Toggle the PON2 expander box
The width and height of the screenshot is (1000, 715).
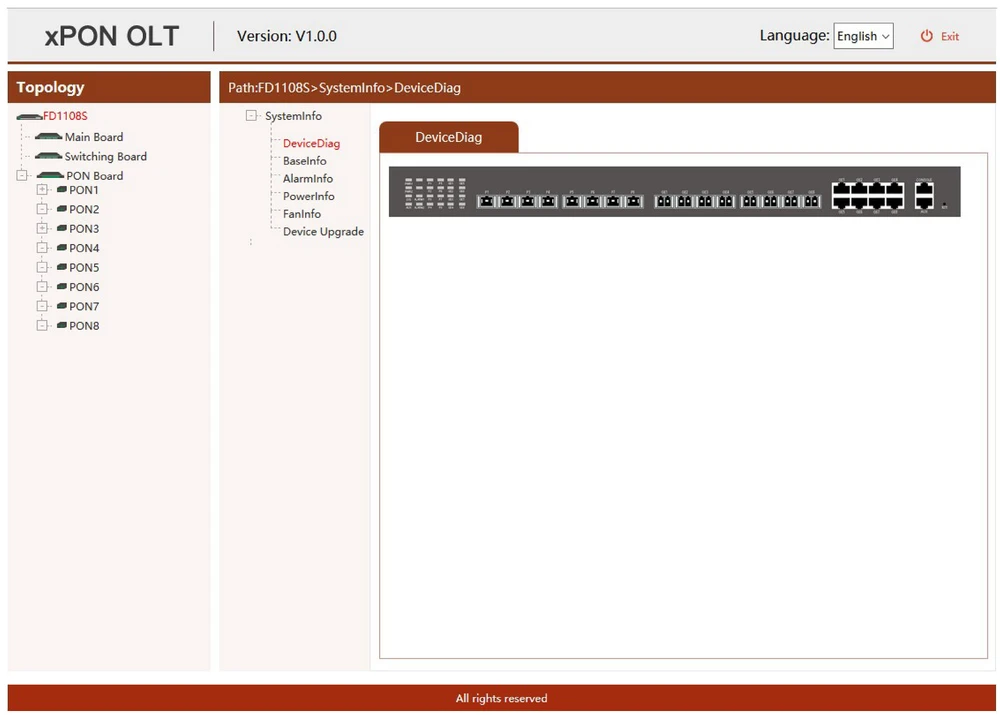pos(42,210)
